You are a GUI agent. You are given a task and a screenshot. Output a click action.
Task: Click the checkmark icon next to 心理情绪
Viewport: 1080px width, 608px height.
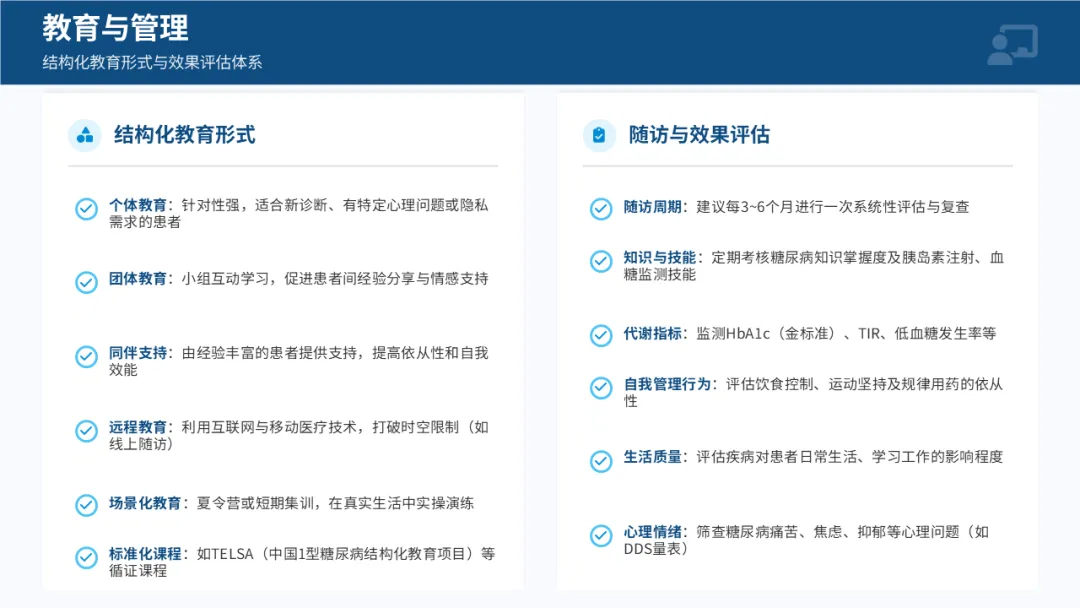[x=601, y=535]
